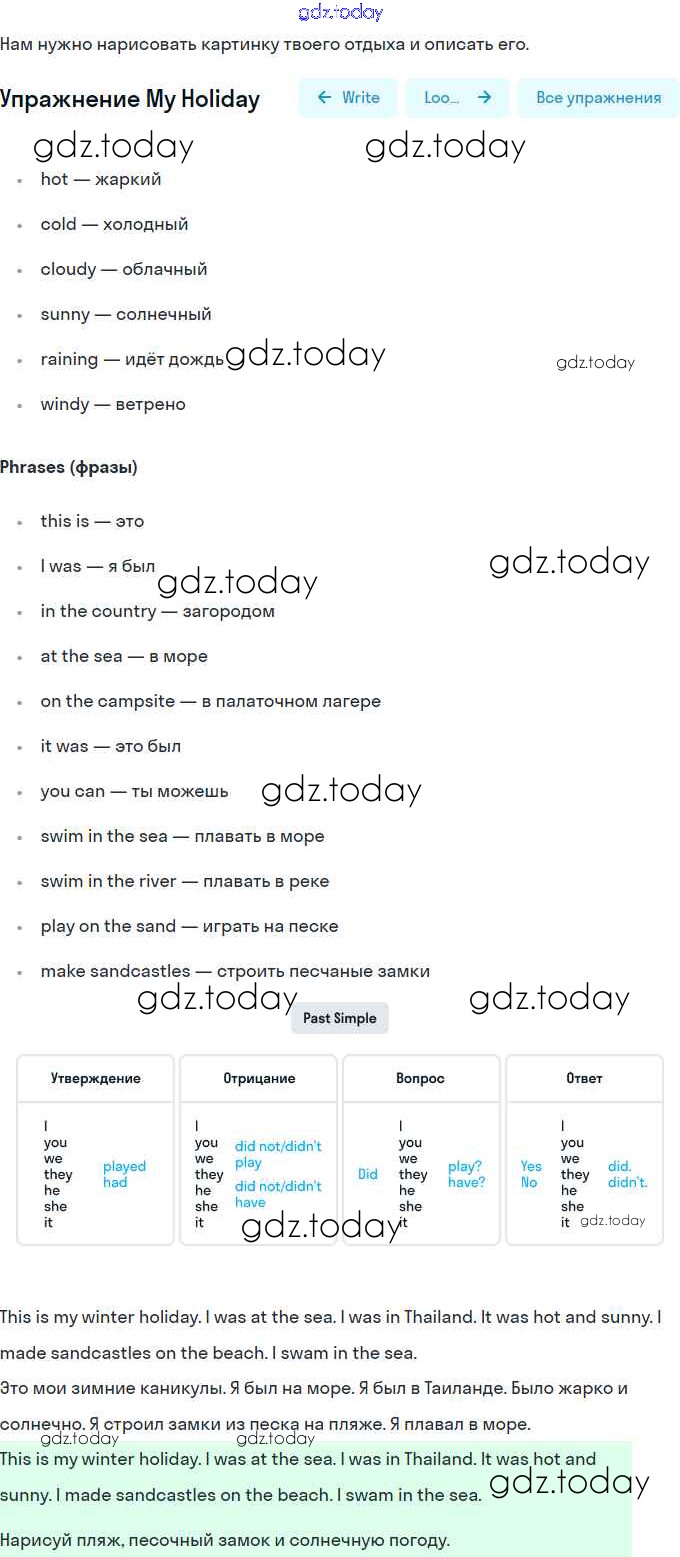
Task: Open the Все упражнения list
Action: coord(598,98)
